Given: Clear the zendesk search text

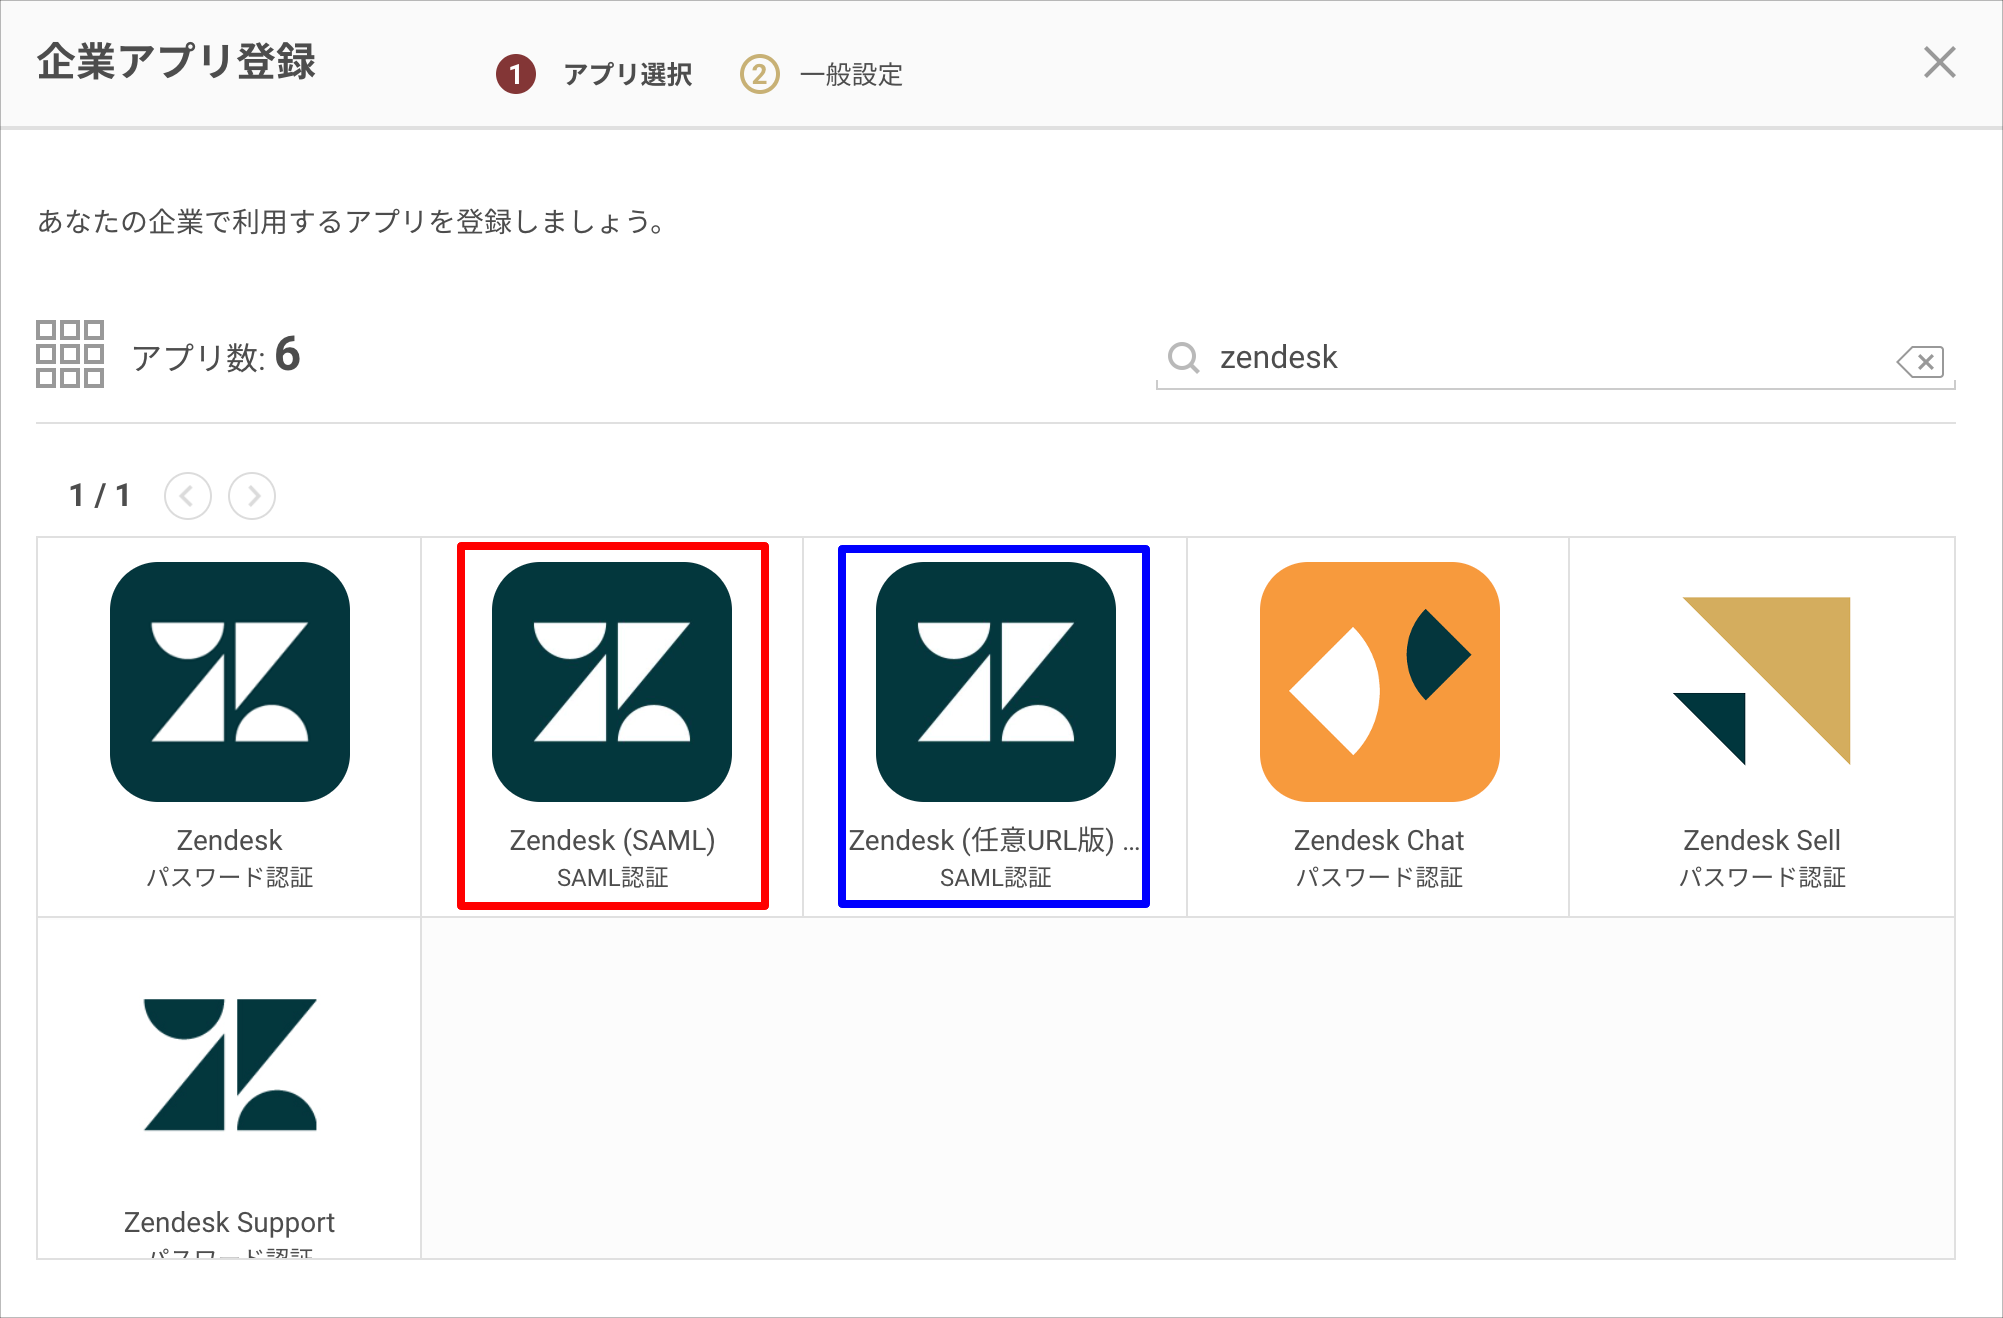Looking at the screenshot, I should pyautogui.click(x=1920, y=361).
